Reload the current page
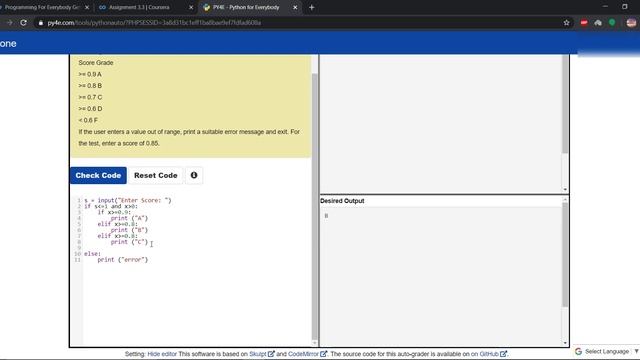 [x=24, y=23]
